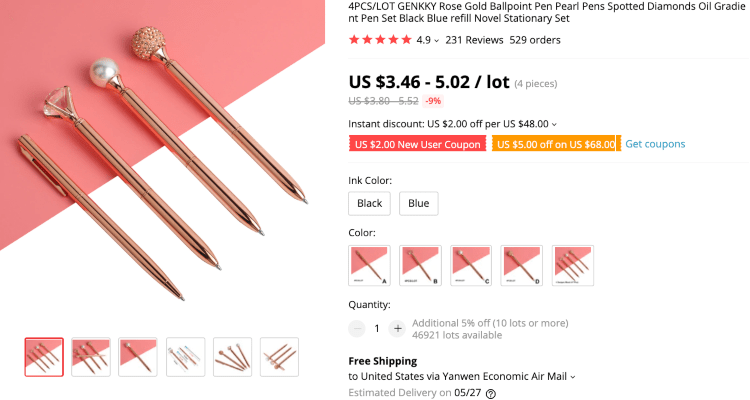The height and width of the screenshot is (400, 750).
Task: Choose color option A swatch
Action: coord(369,265)
